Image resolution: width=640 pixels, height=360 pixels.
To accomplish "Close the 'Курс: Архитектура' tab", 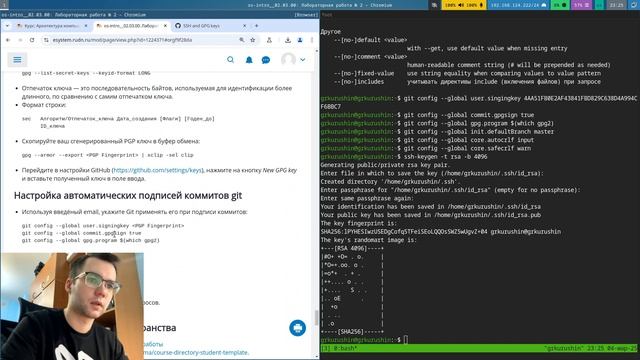I will coord(86,26).
